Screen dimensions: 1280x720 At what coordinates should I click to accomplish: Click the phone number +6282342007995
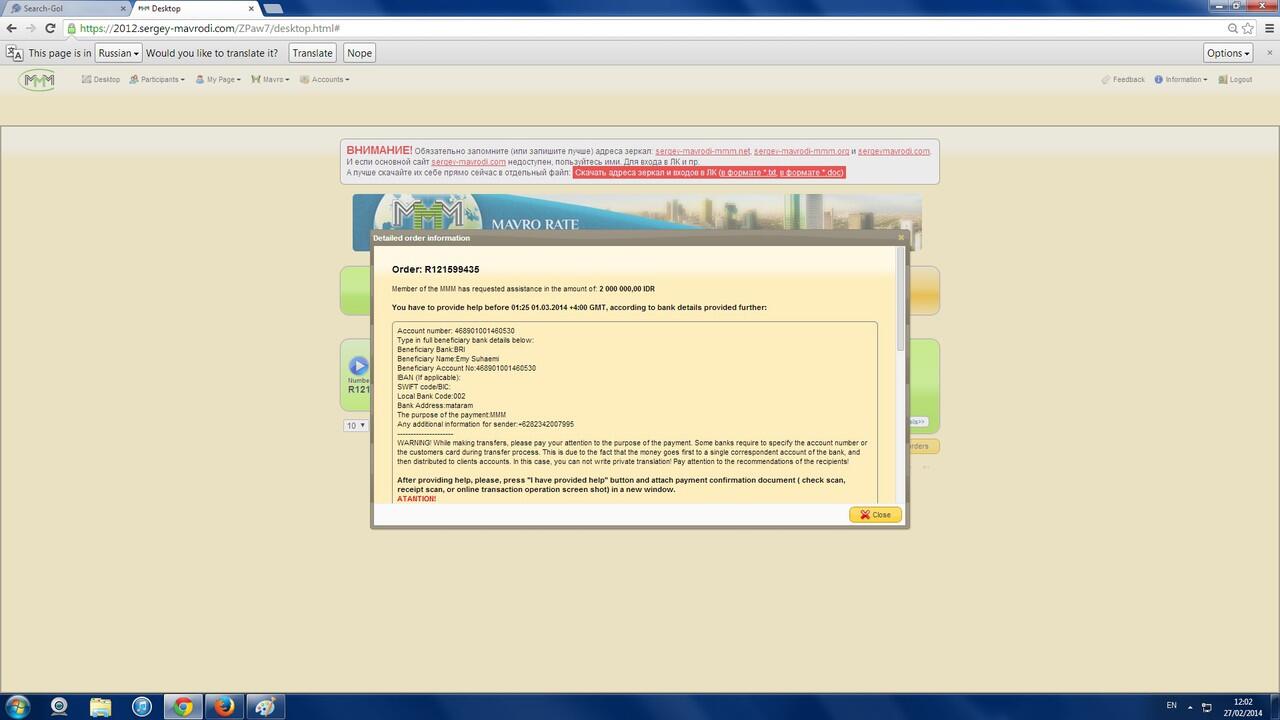[546, 424]
